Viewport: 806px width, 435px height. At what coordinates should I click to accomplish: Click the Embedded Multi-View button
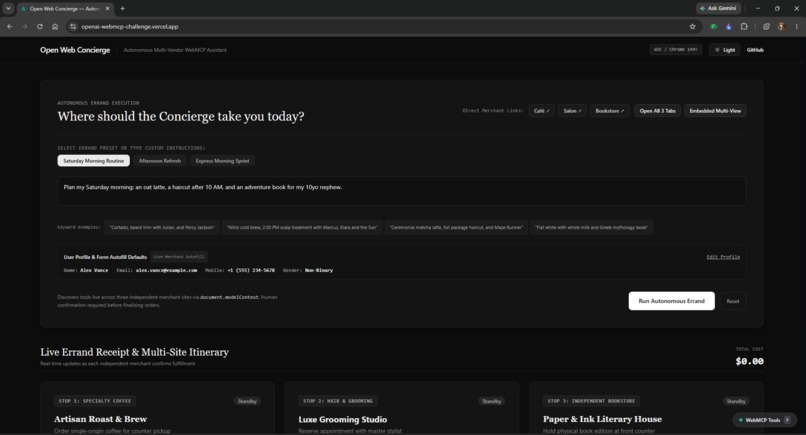click(715, 111)
